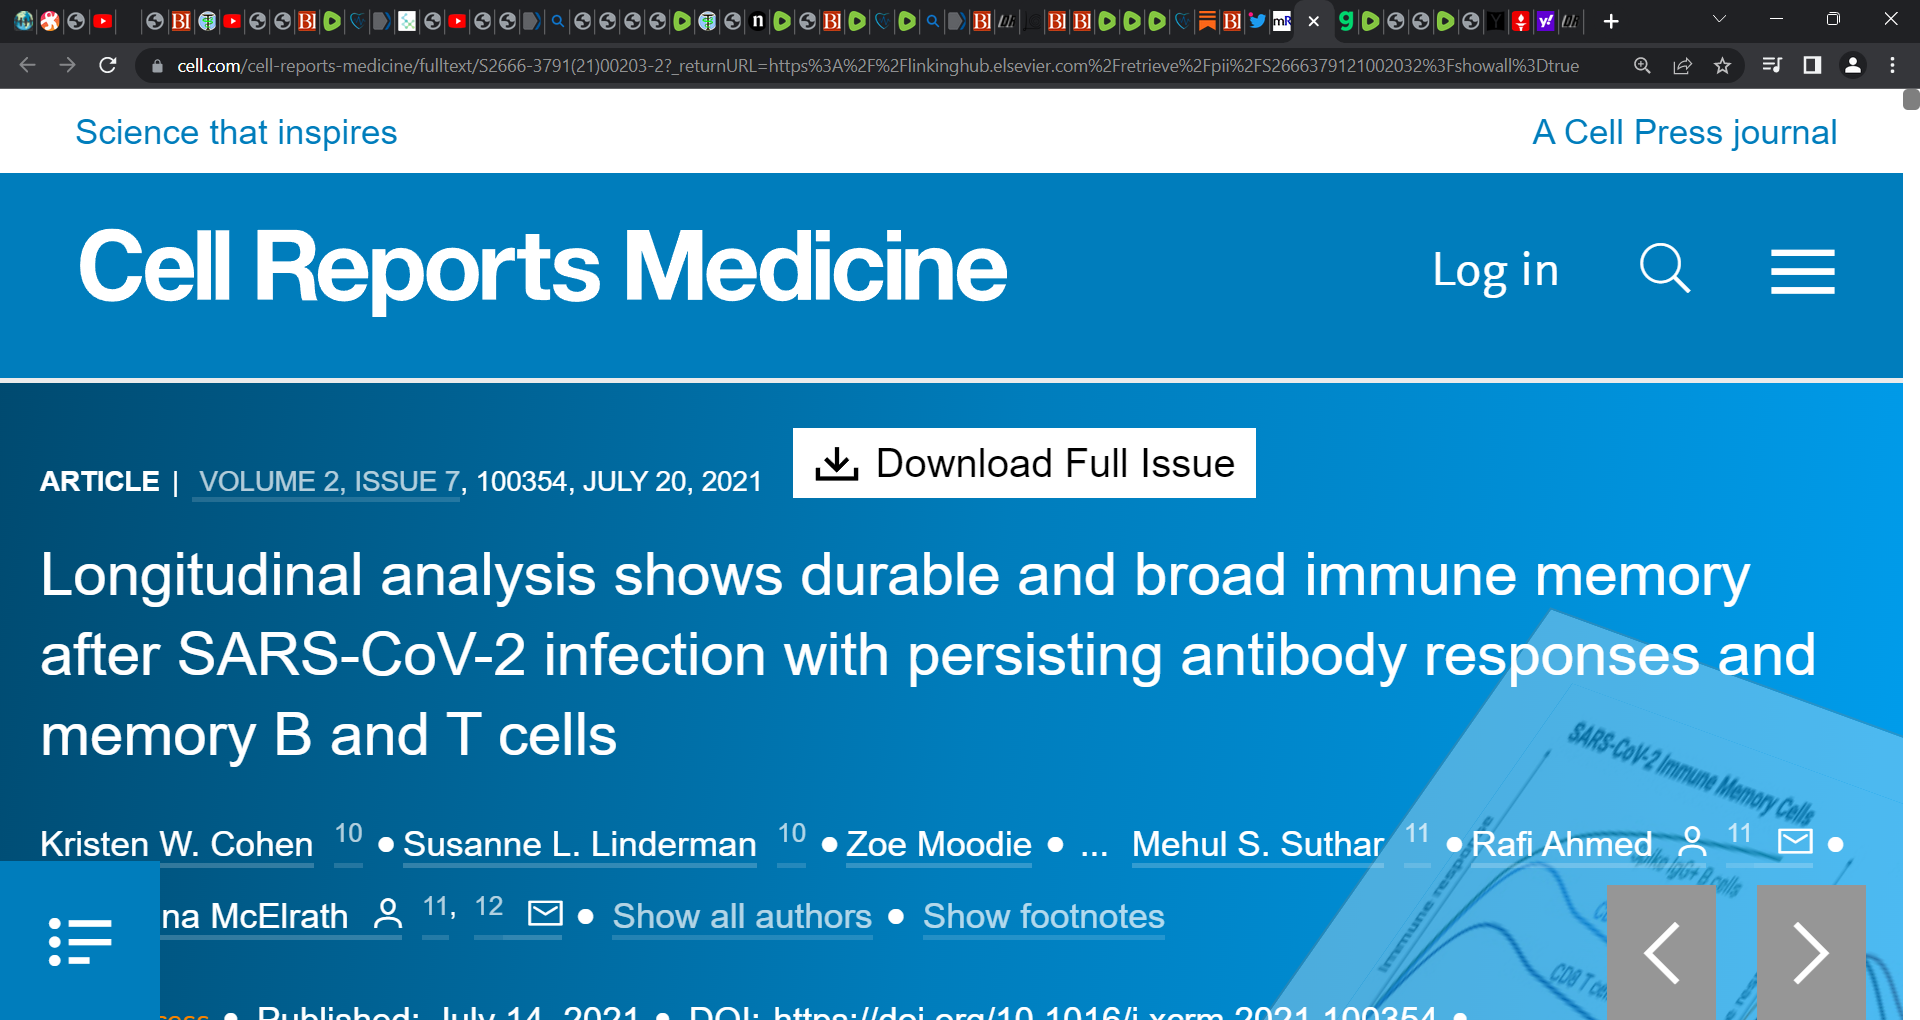Switch to the leftmost browser tab

point(22,21)
